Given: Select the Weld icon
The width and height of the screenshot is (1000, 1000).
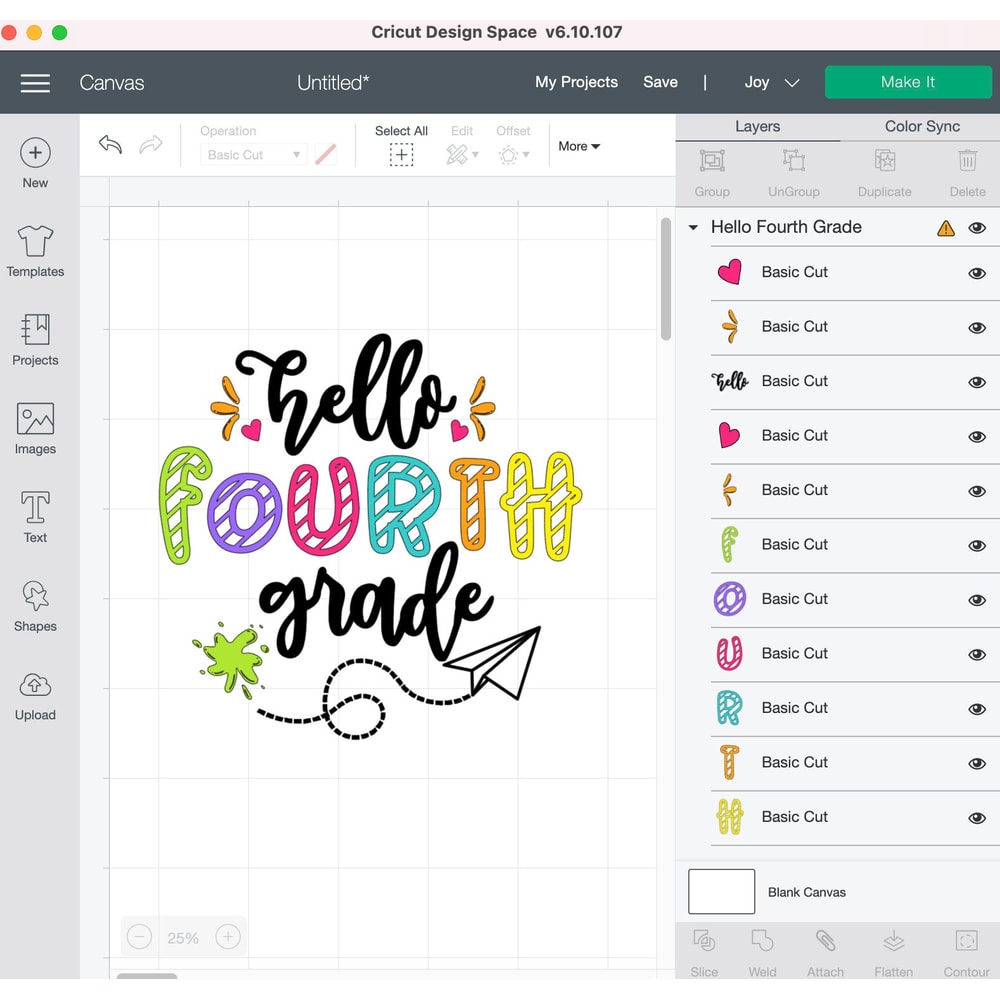Looking at the screenshot, I should point(763,948).
